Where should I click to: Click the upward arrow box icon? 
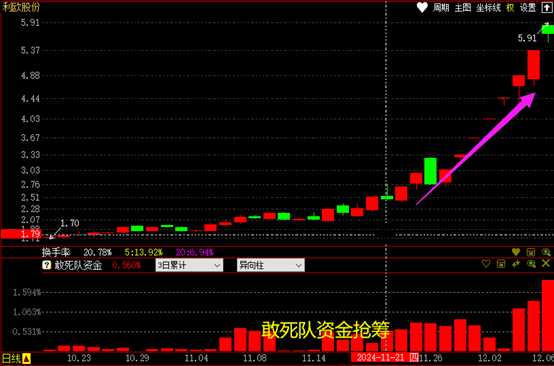[x=547, y=7]
